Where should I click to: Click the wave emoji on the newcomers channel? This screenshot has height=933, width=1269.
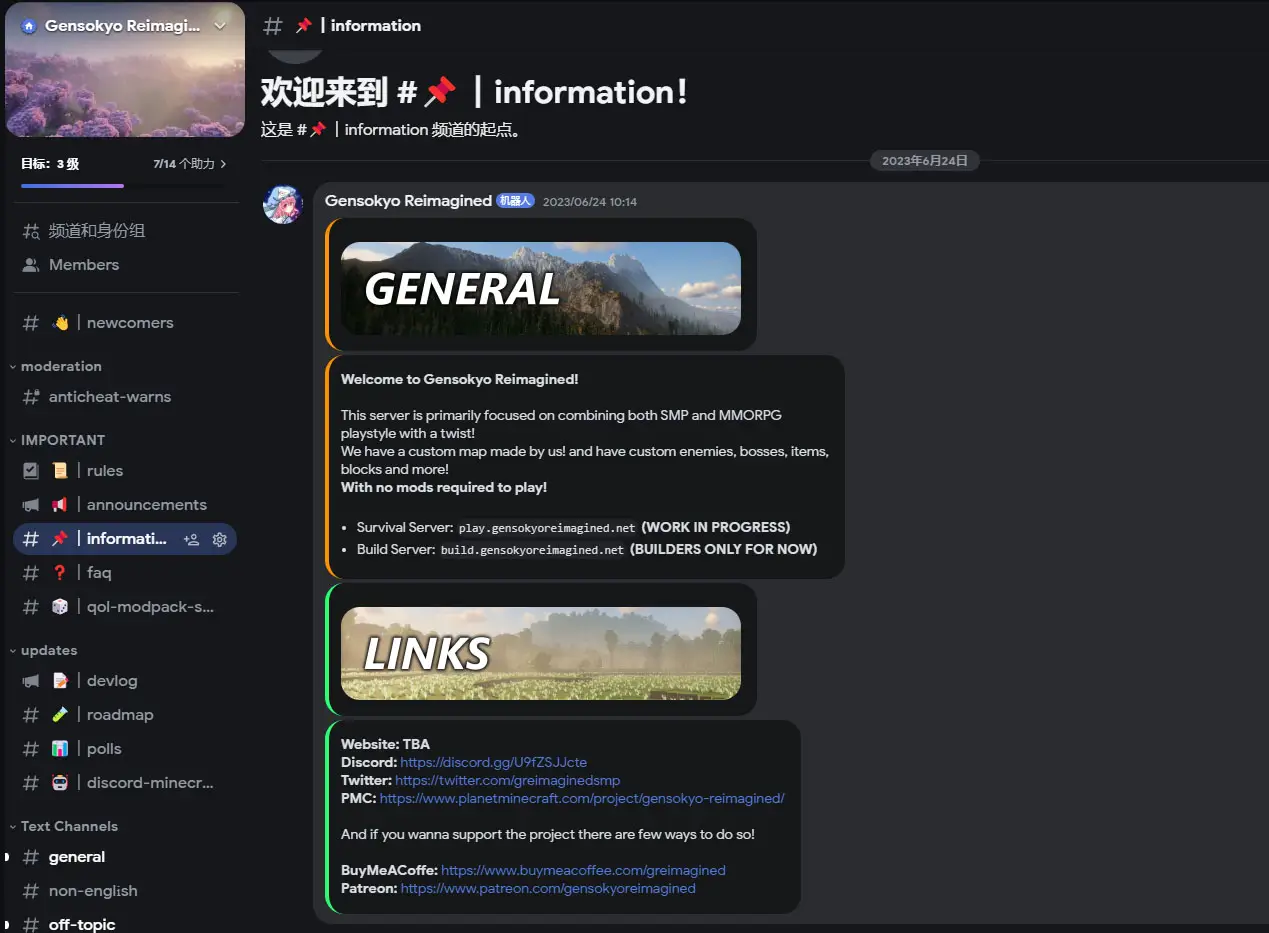pos(60,322)
